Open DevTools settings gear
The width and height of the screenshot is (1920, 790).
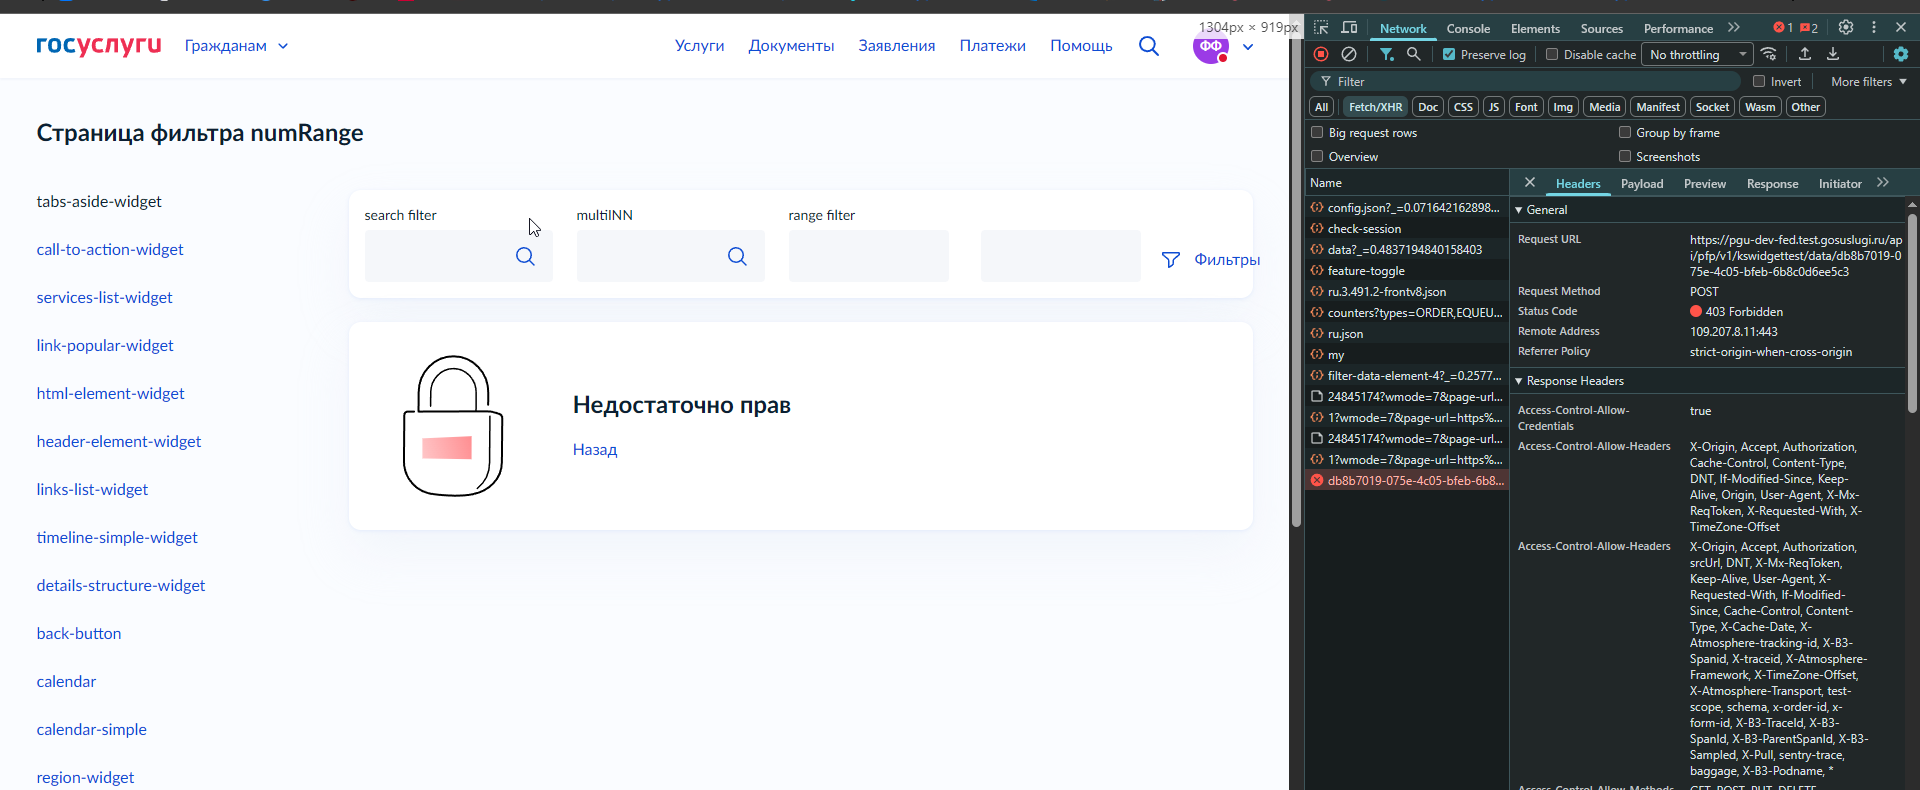pos(1846,28)
